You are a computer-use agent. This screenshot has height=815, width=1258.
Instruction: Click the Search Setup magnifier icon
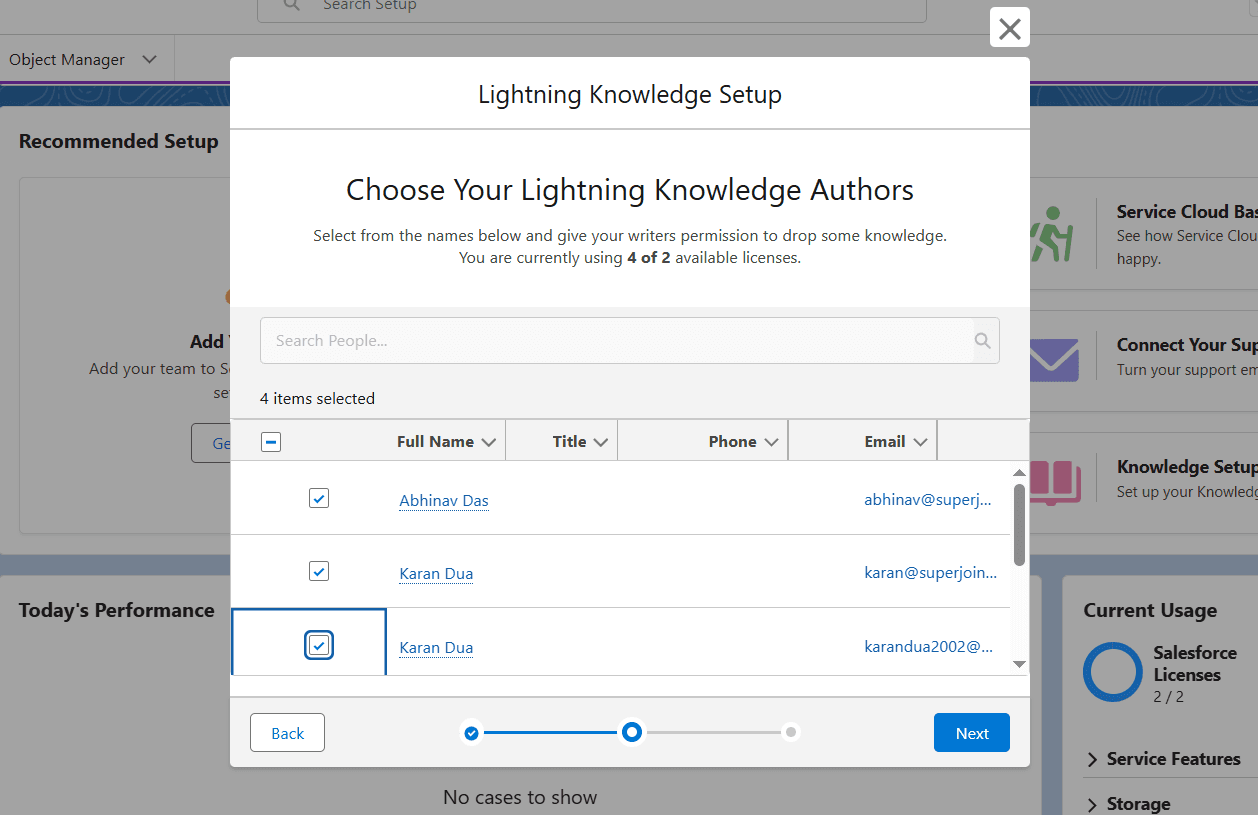click(291, 5)
